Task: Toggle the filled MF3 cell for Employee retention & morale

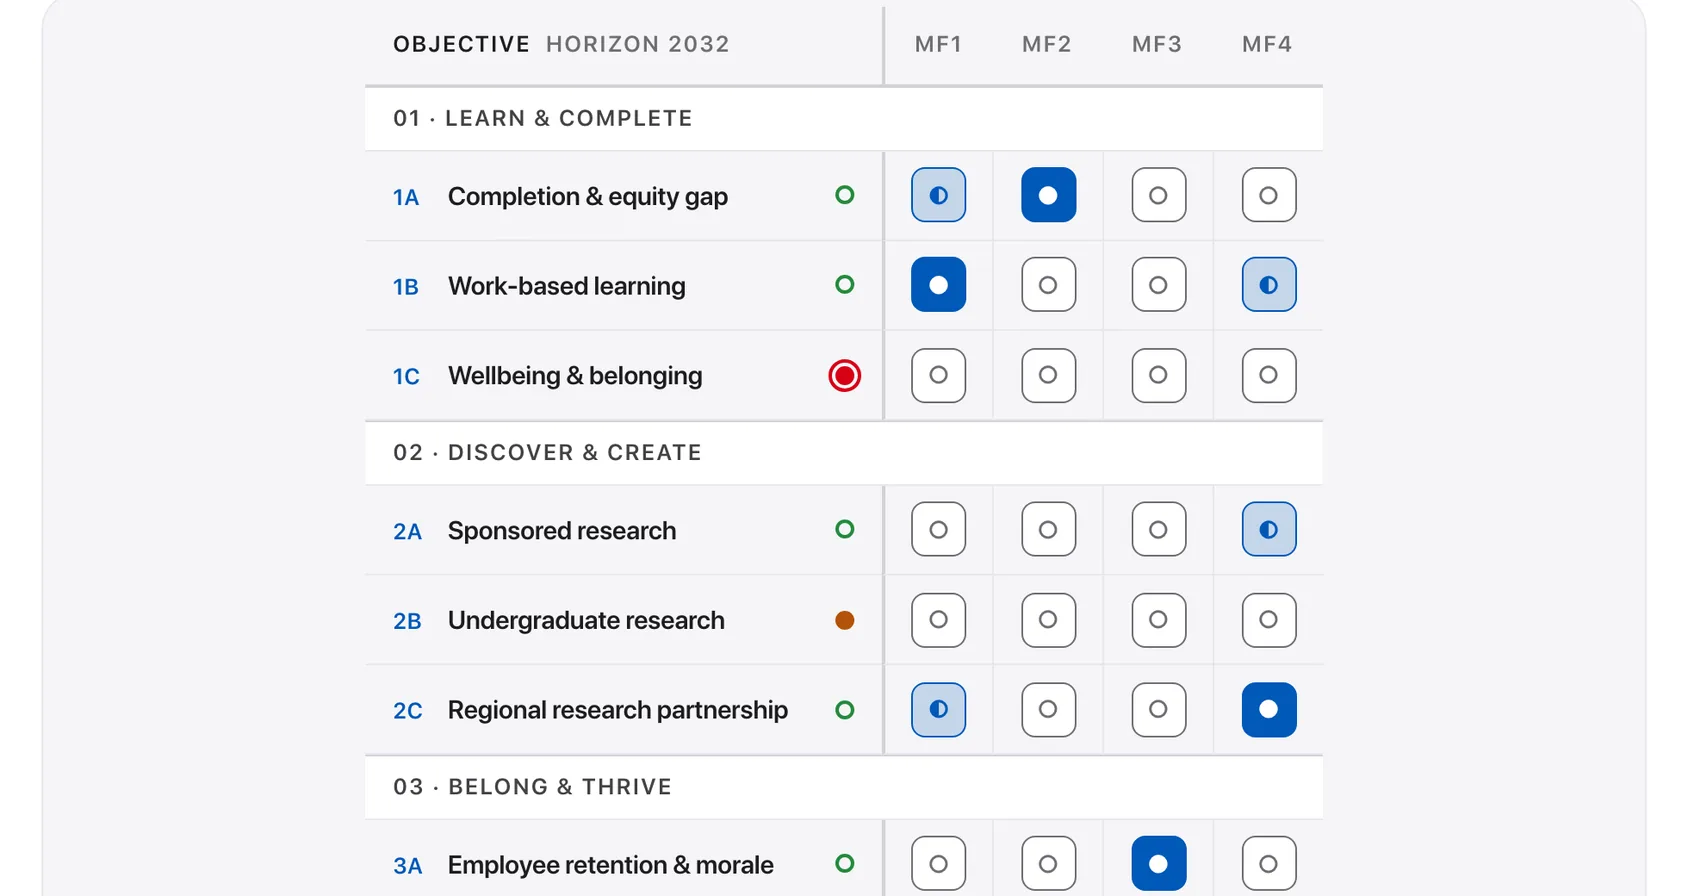Action: (1159, 863)
